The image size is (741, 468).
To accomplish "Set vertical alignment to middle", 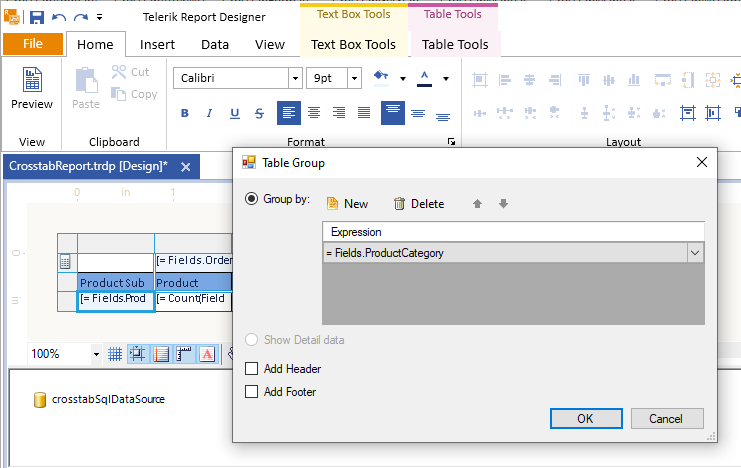I will point(418,113).
